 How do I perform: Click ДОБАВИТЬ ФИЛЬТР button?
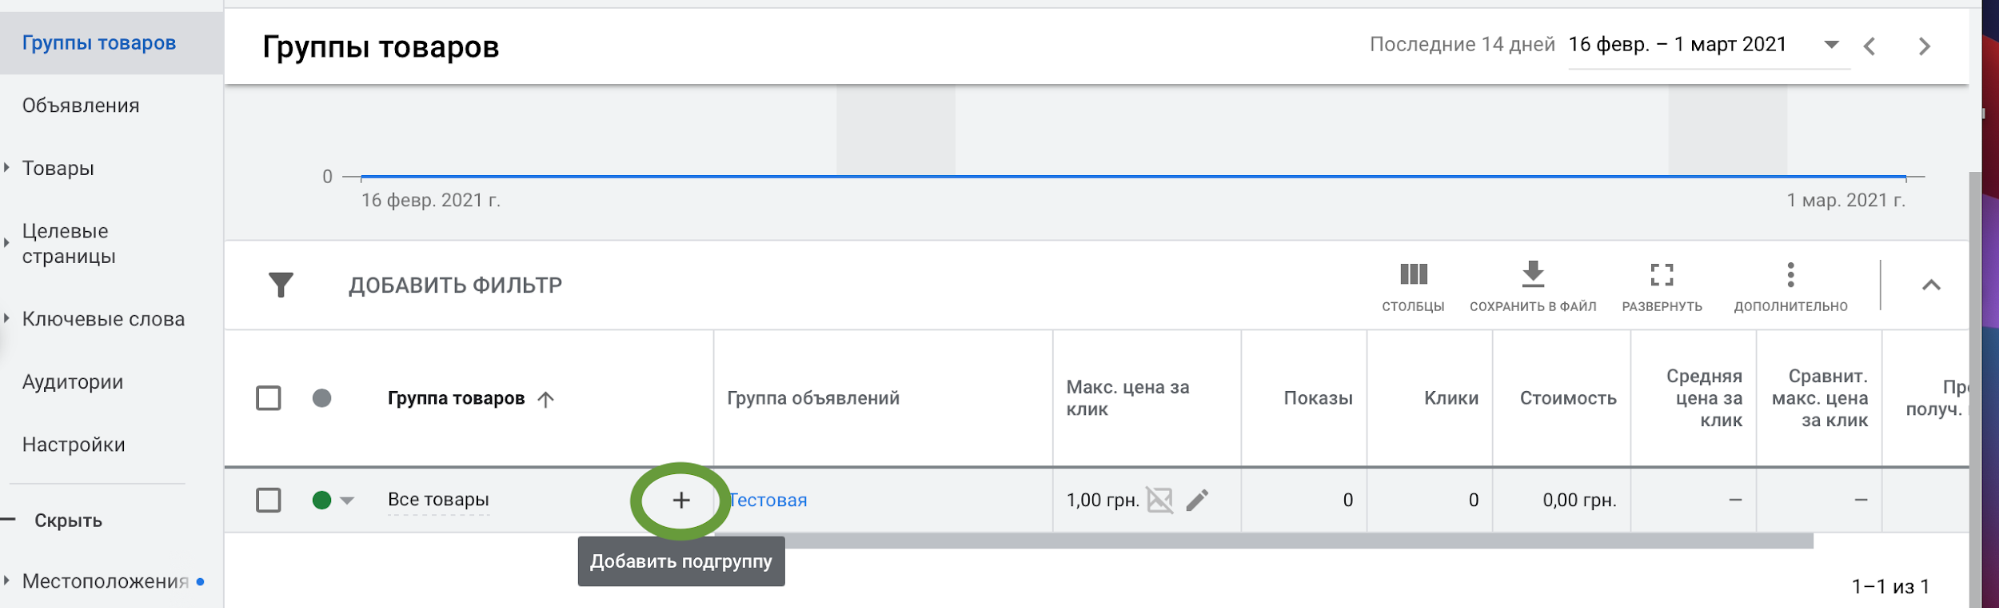pyautogui.click(x=455, y=285)
